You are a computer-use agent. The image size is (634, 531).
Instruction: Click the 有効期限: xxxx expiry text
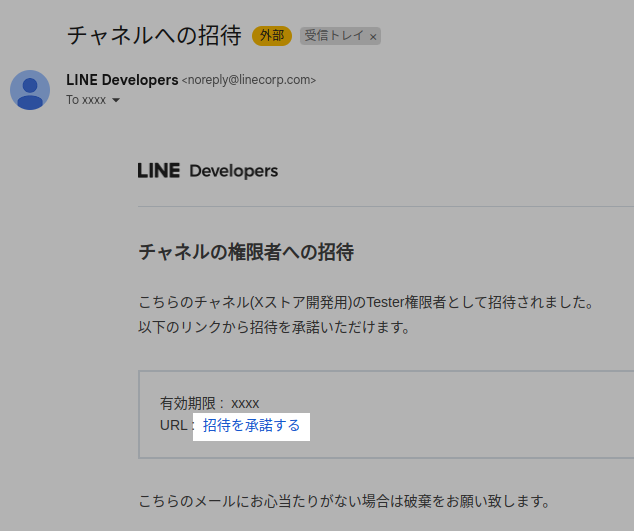click(x=209, y=403)
